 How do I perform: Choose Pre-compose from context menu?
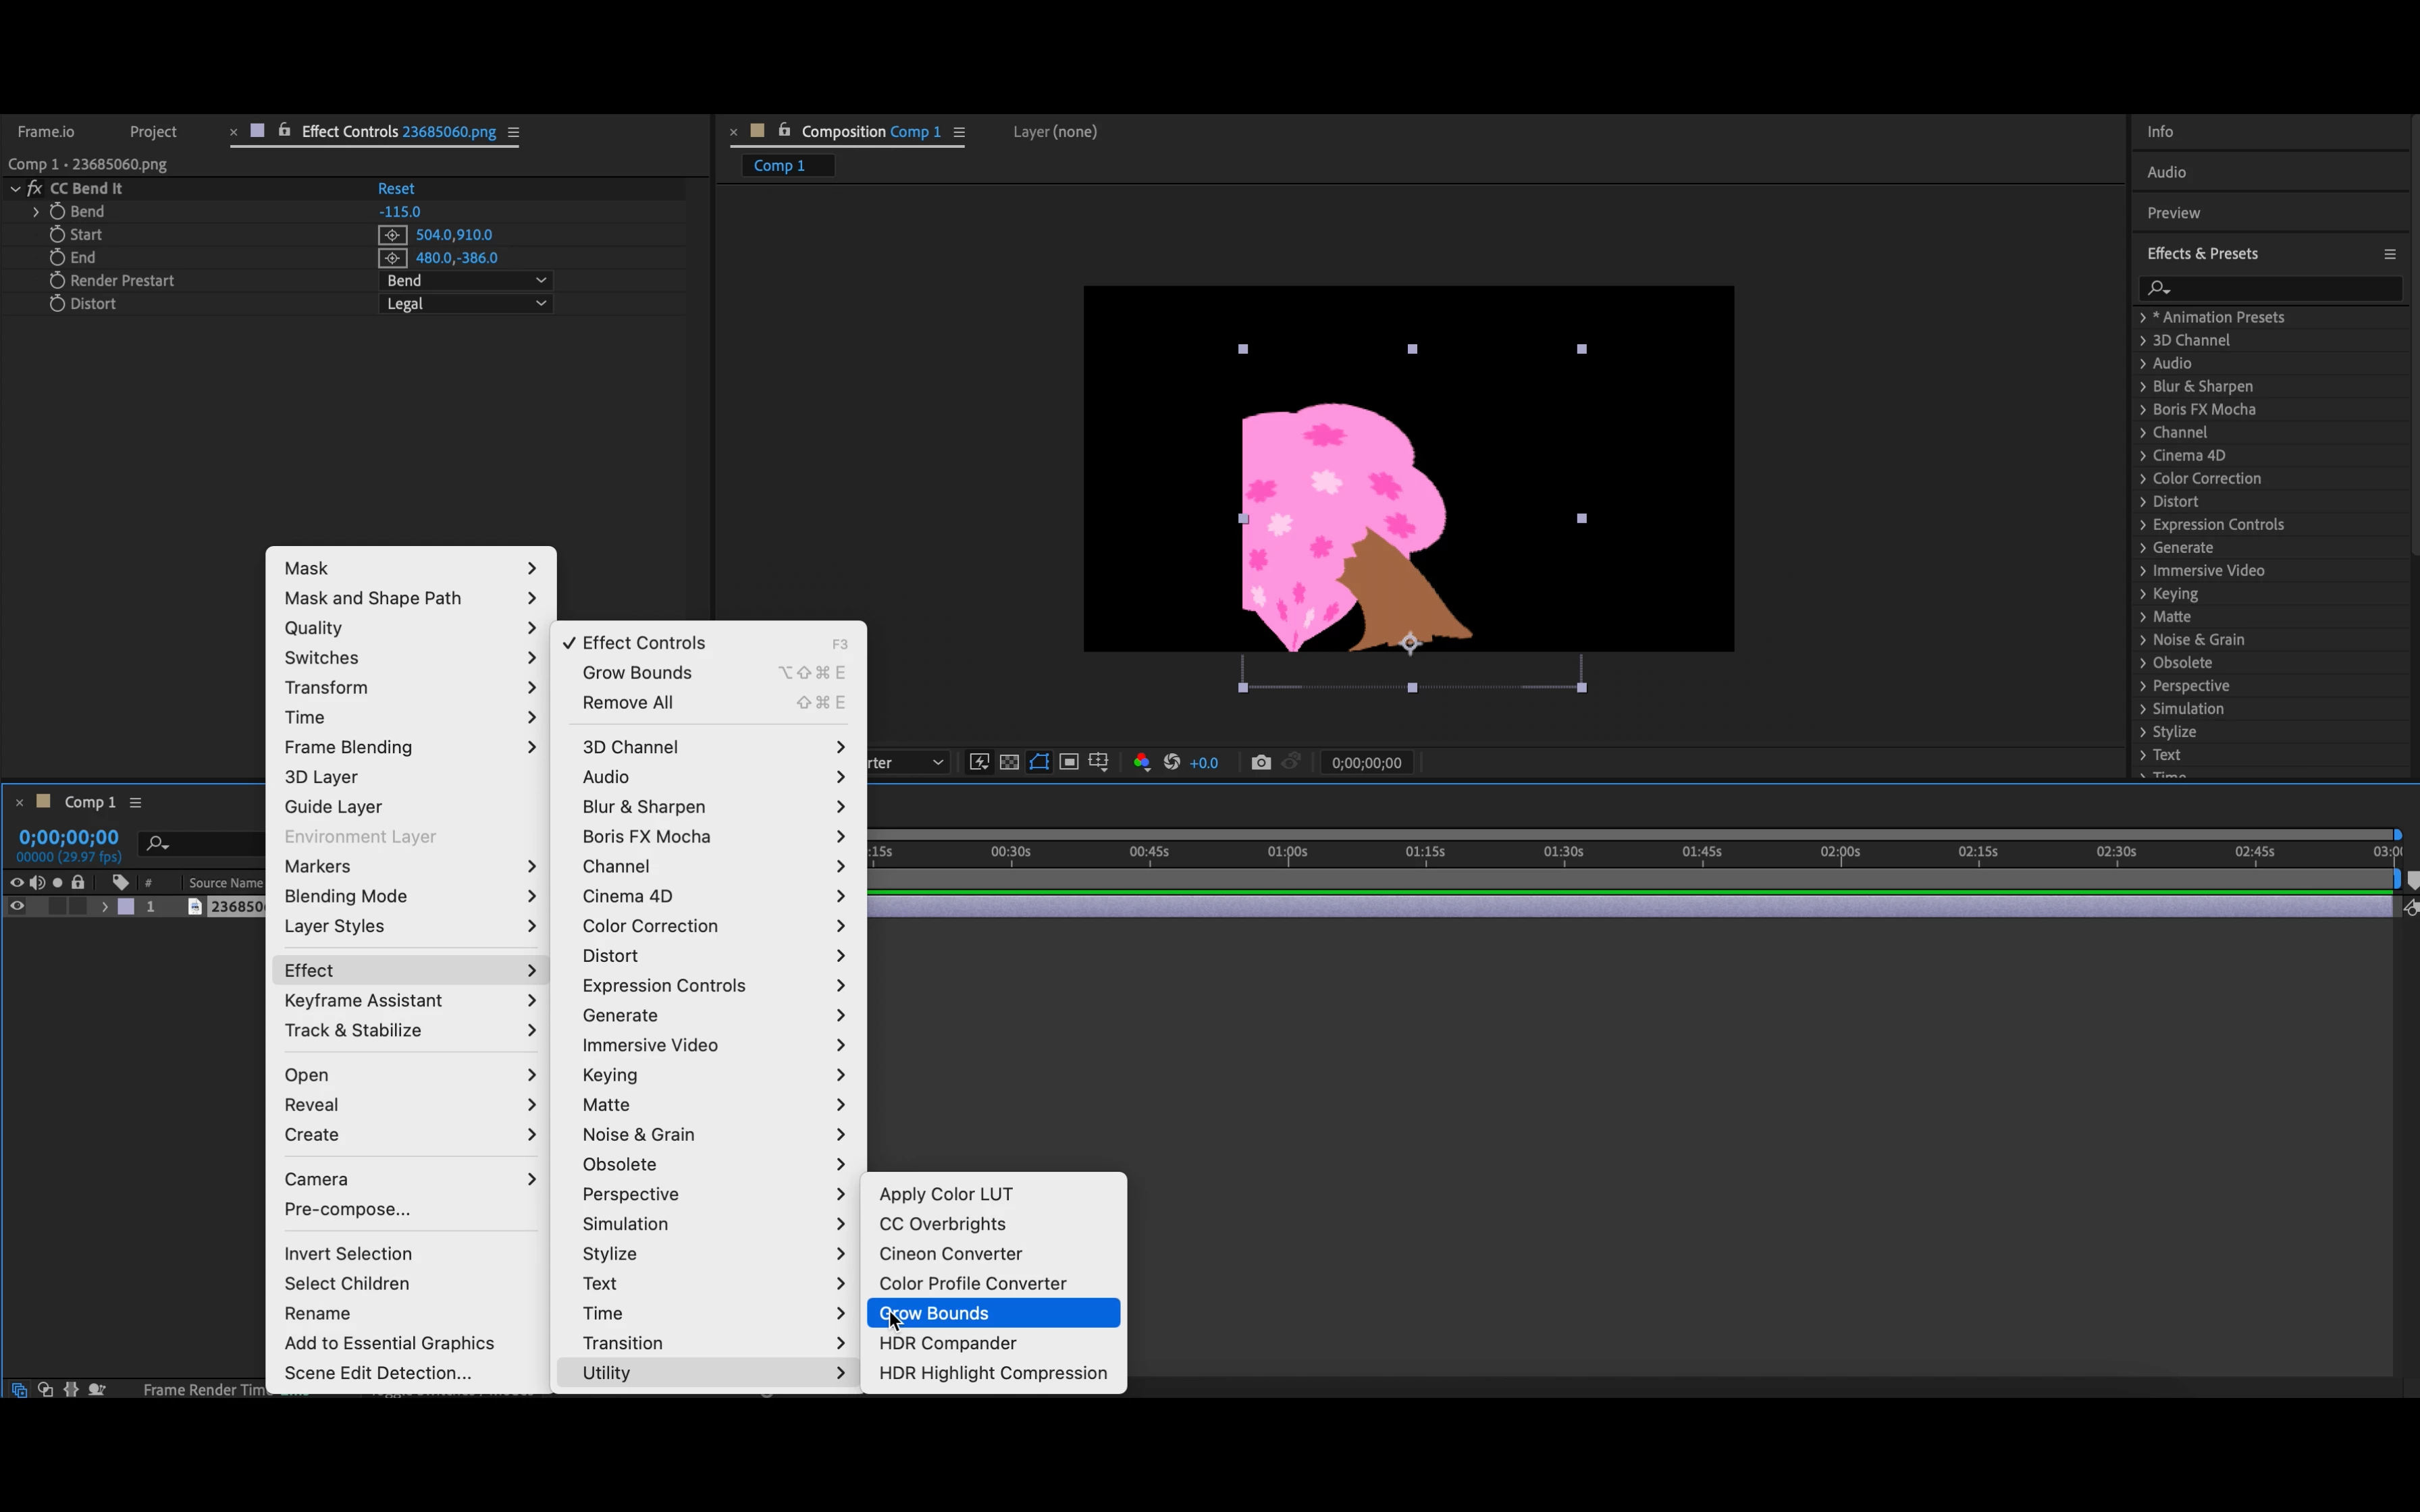click(x=347, y=1209)
